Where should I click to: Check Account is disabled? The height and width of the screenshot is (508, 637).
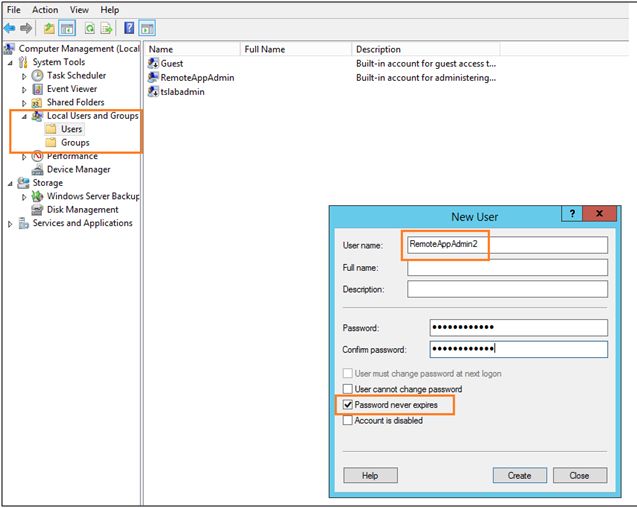(348, 420)
